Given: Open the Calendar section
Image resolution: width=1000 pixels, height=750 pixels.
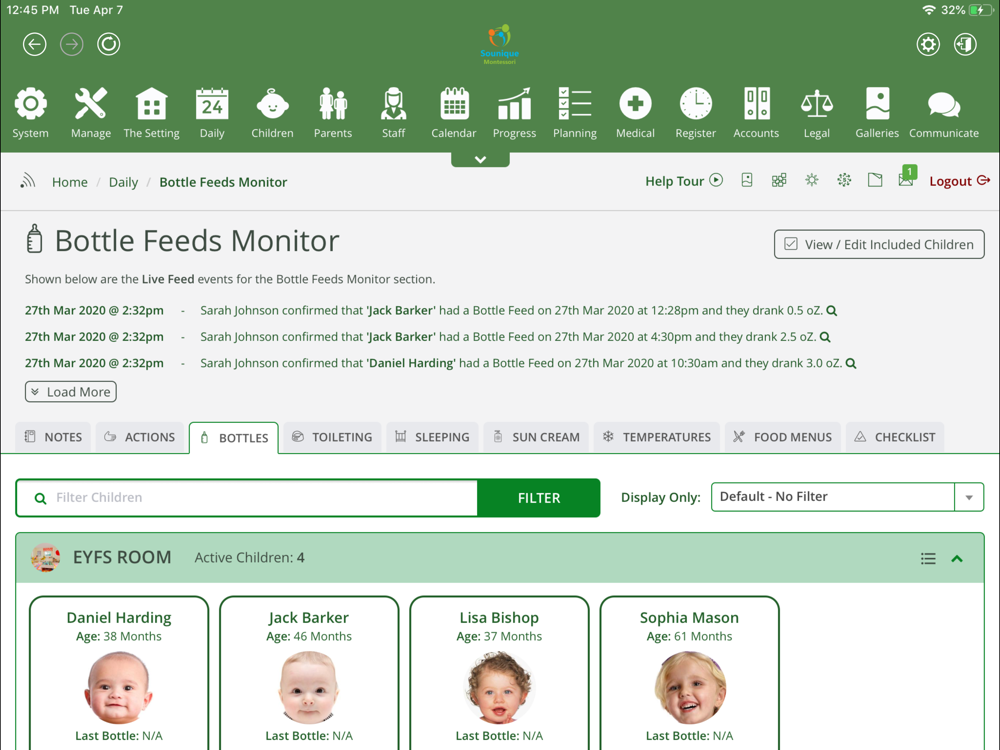Looking at the screenshot, I should click(453, 113).
